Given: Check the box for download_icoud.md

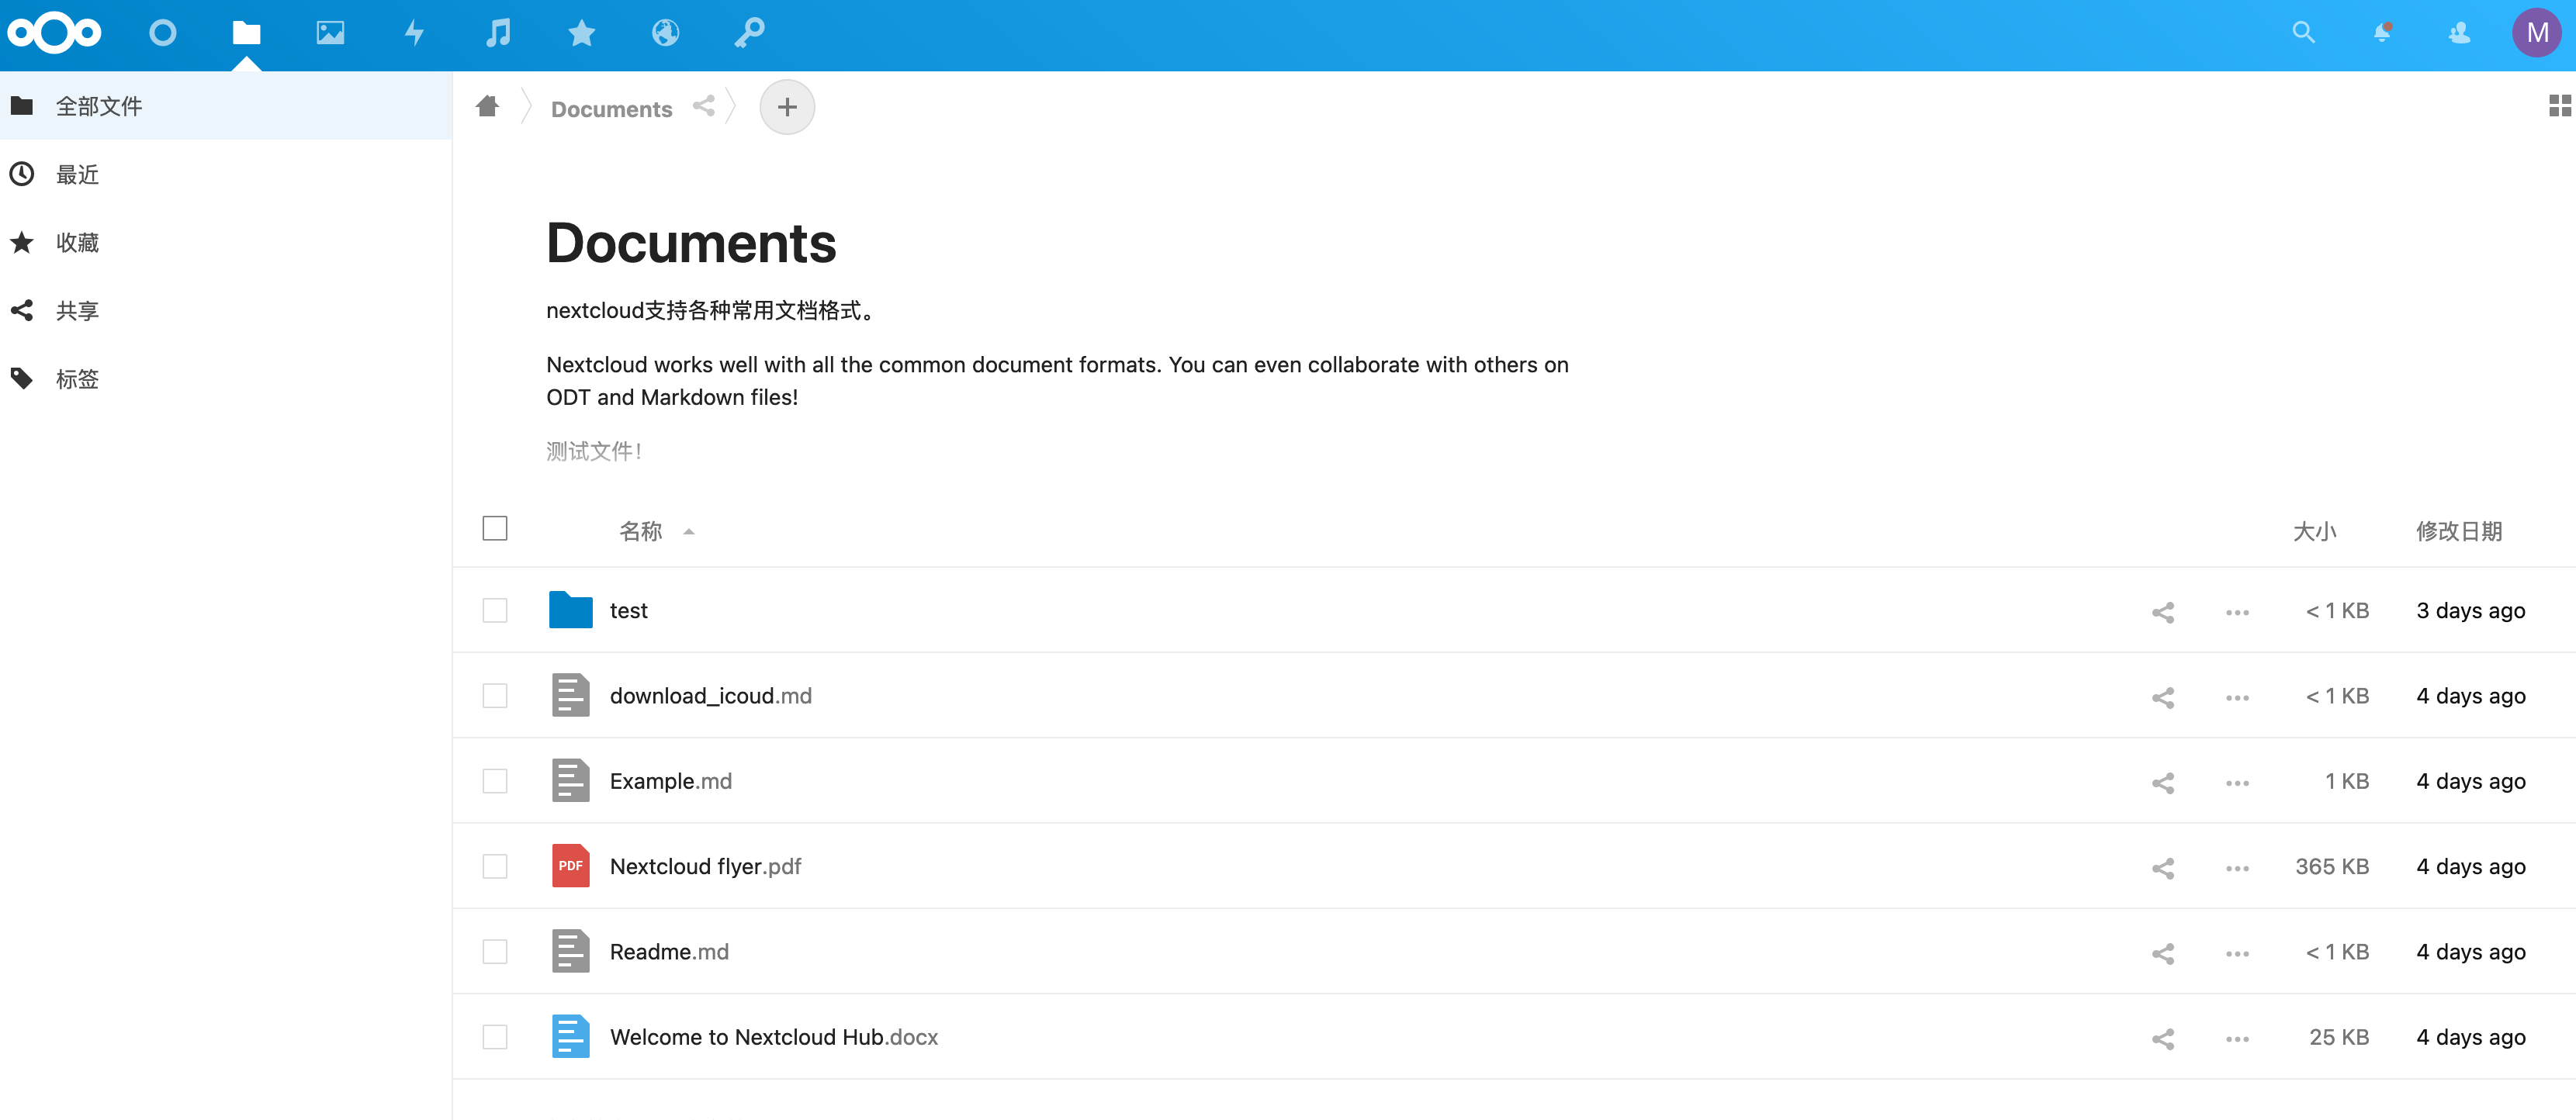Looking at the screenshot, I should coord(495,695).
